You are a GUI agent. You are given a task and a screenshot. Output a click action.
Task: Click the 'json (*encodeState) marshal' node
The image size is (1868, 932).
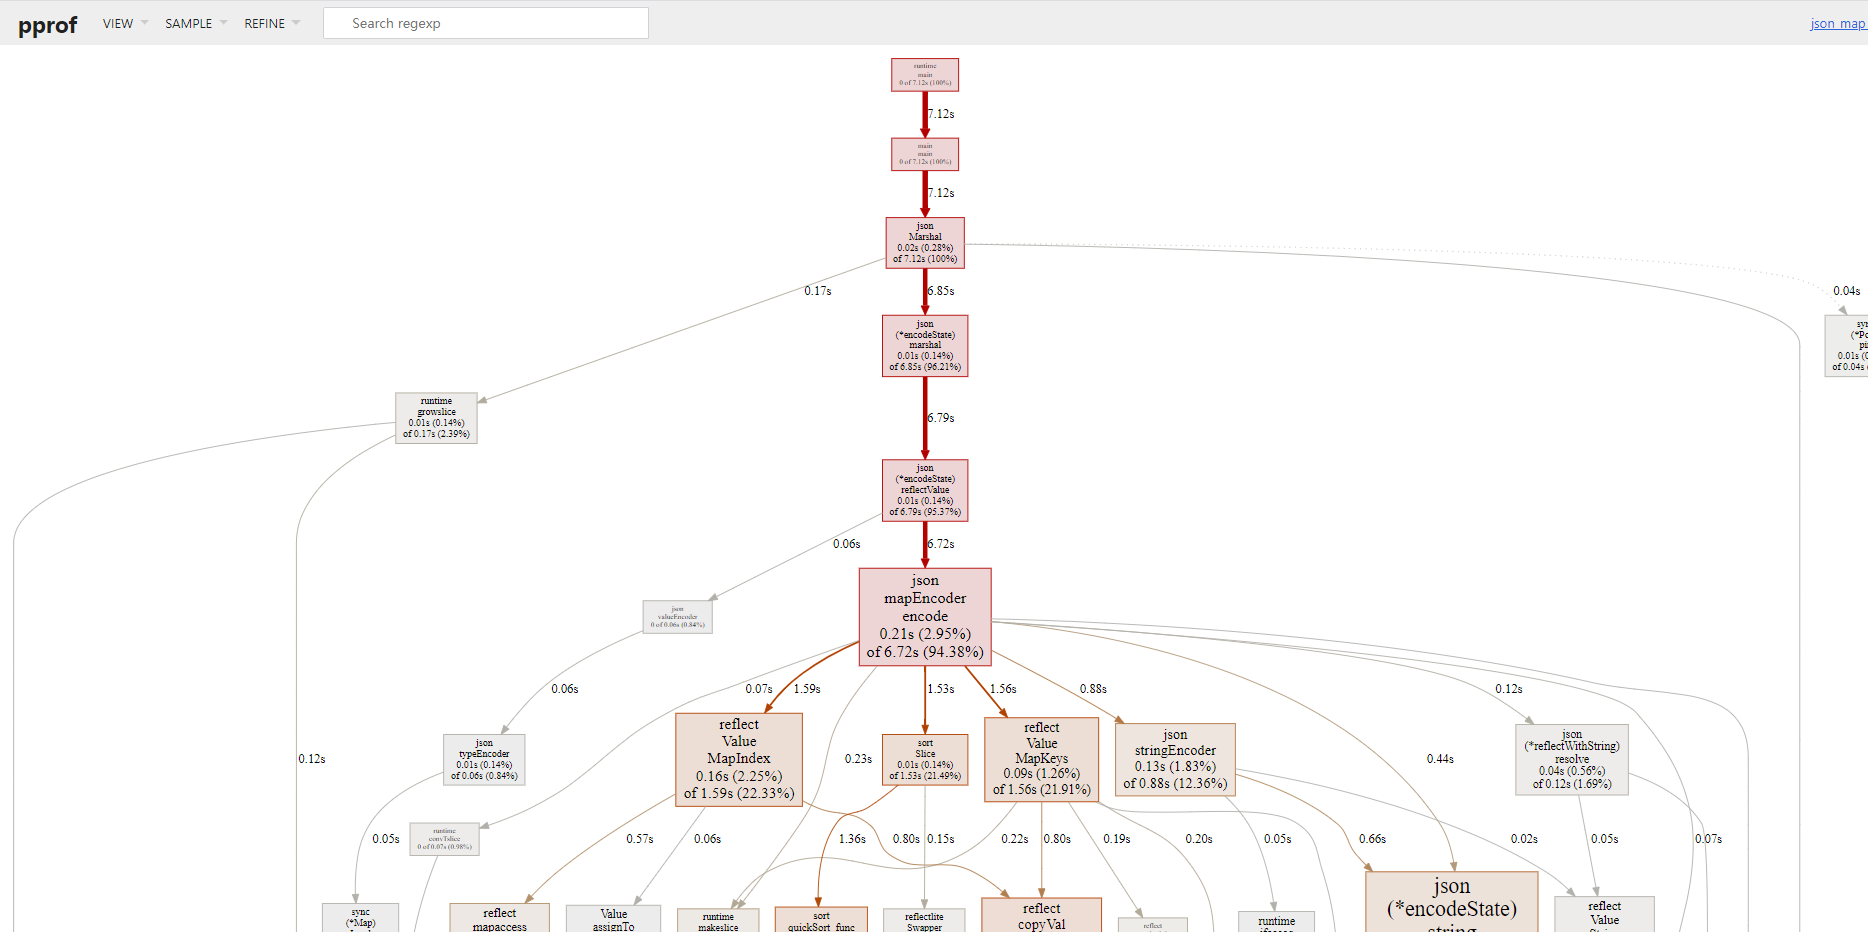click(x=924, y=346)
